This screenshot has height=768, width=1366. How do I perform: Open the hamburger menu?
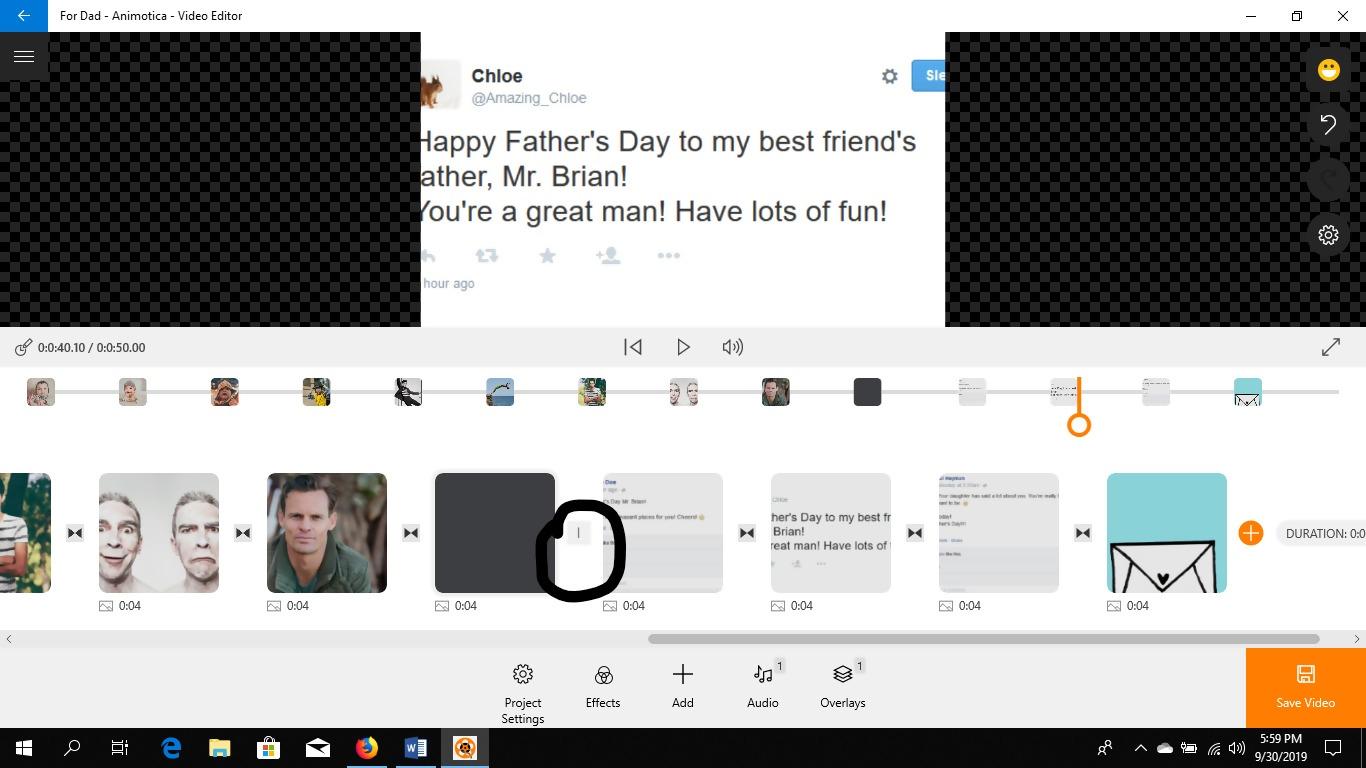click(x=24, y=56)
